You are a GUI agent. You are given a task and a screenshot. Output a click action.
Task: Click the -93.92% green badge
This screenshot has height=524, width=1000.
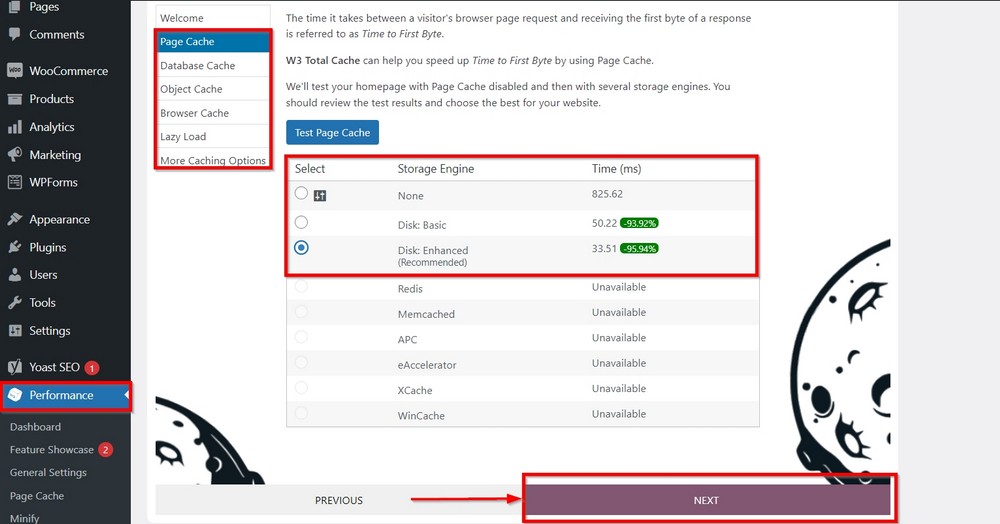[639, 223]
